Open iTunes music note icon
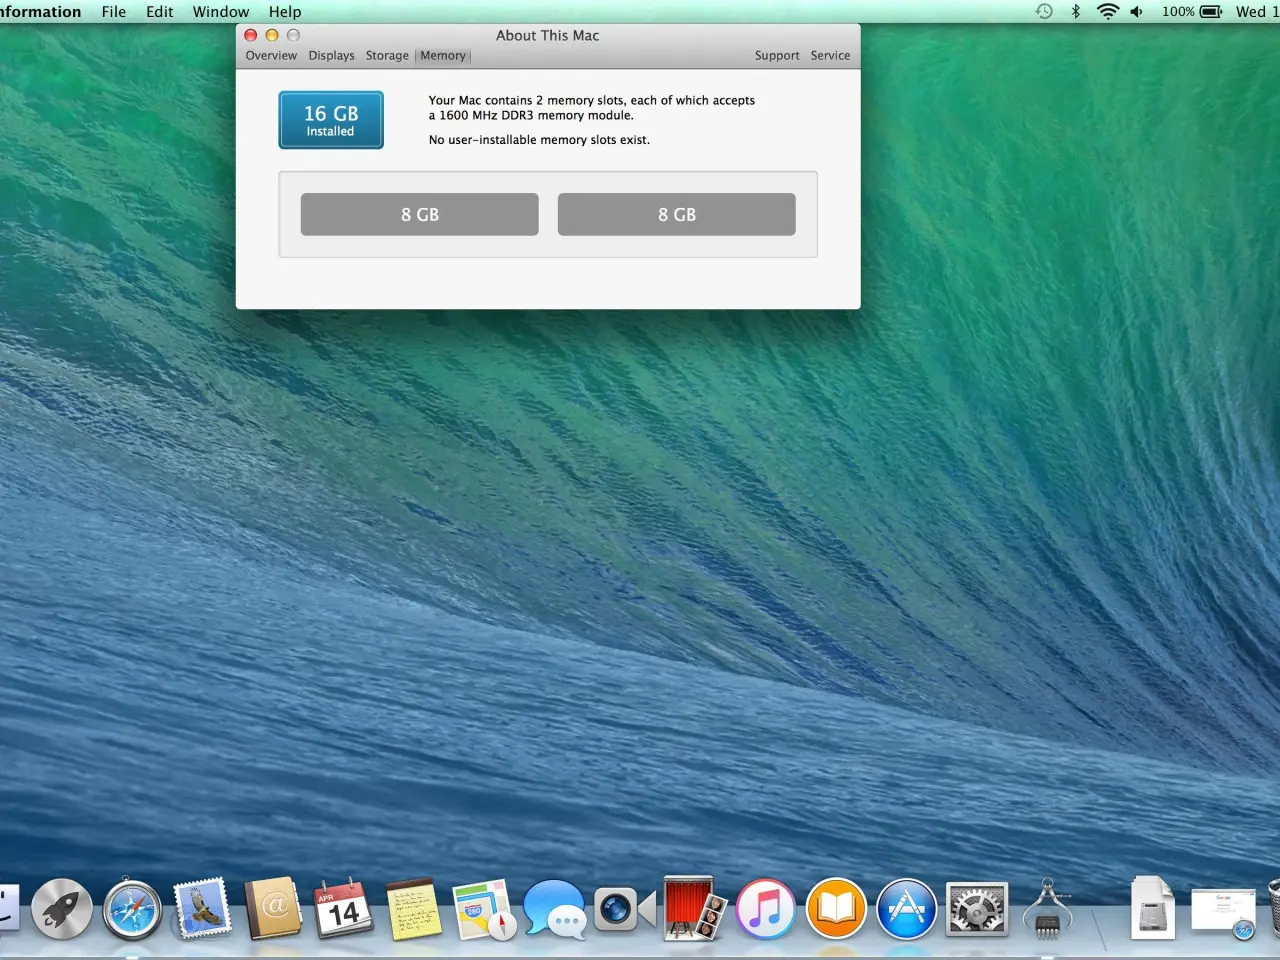This screenshot has height=960, width=1280. coord(765,909)
